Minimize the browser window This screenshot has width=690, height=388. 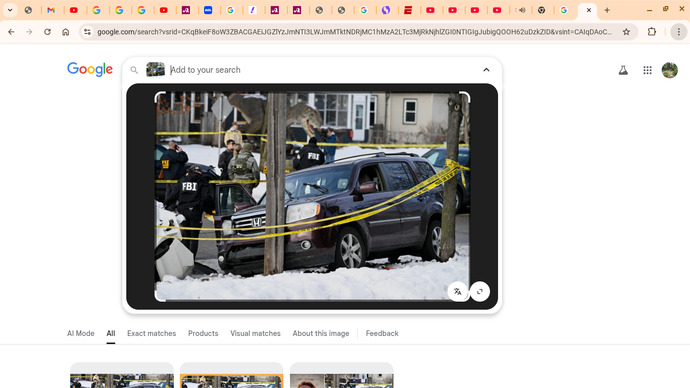[649, 10]
